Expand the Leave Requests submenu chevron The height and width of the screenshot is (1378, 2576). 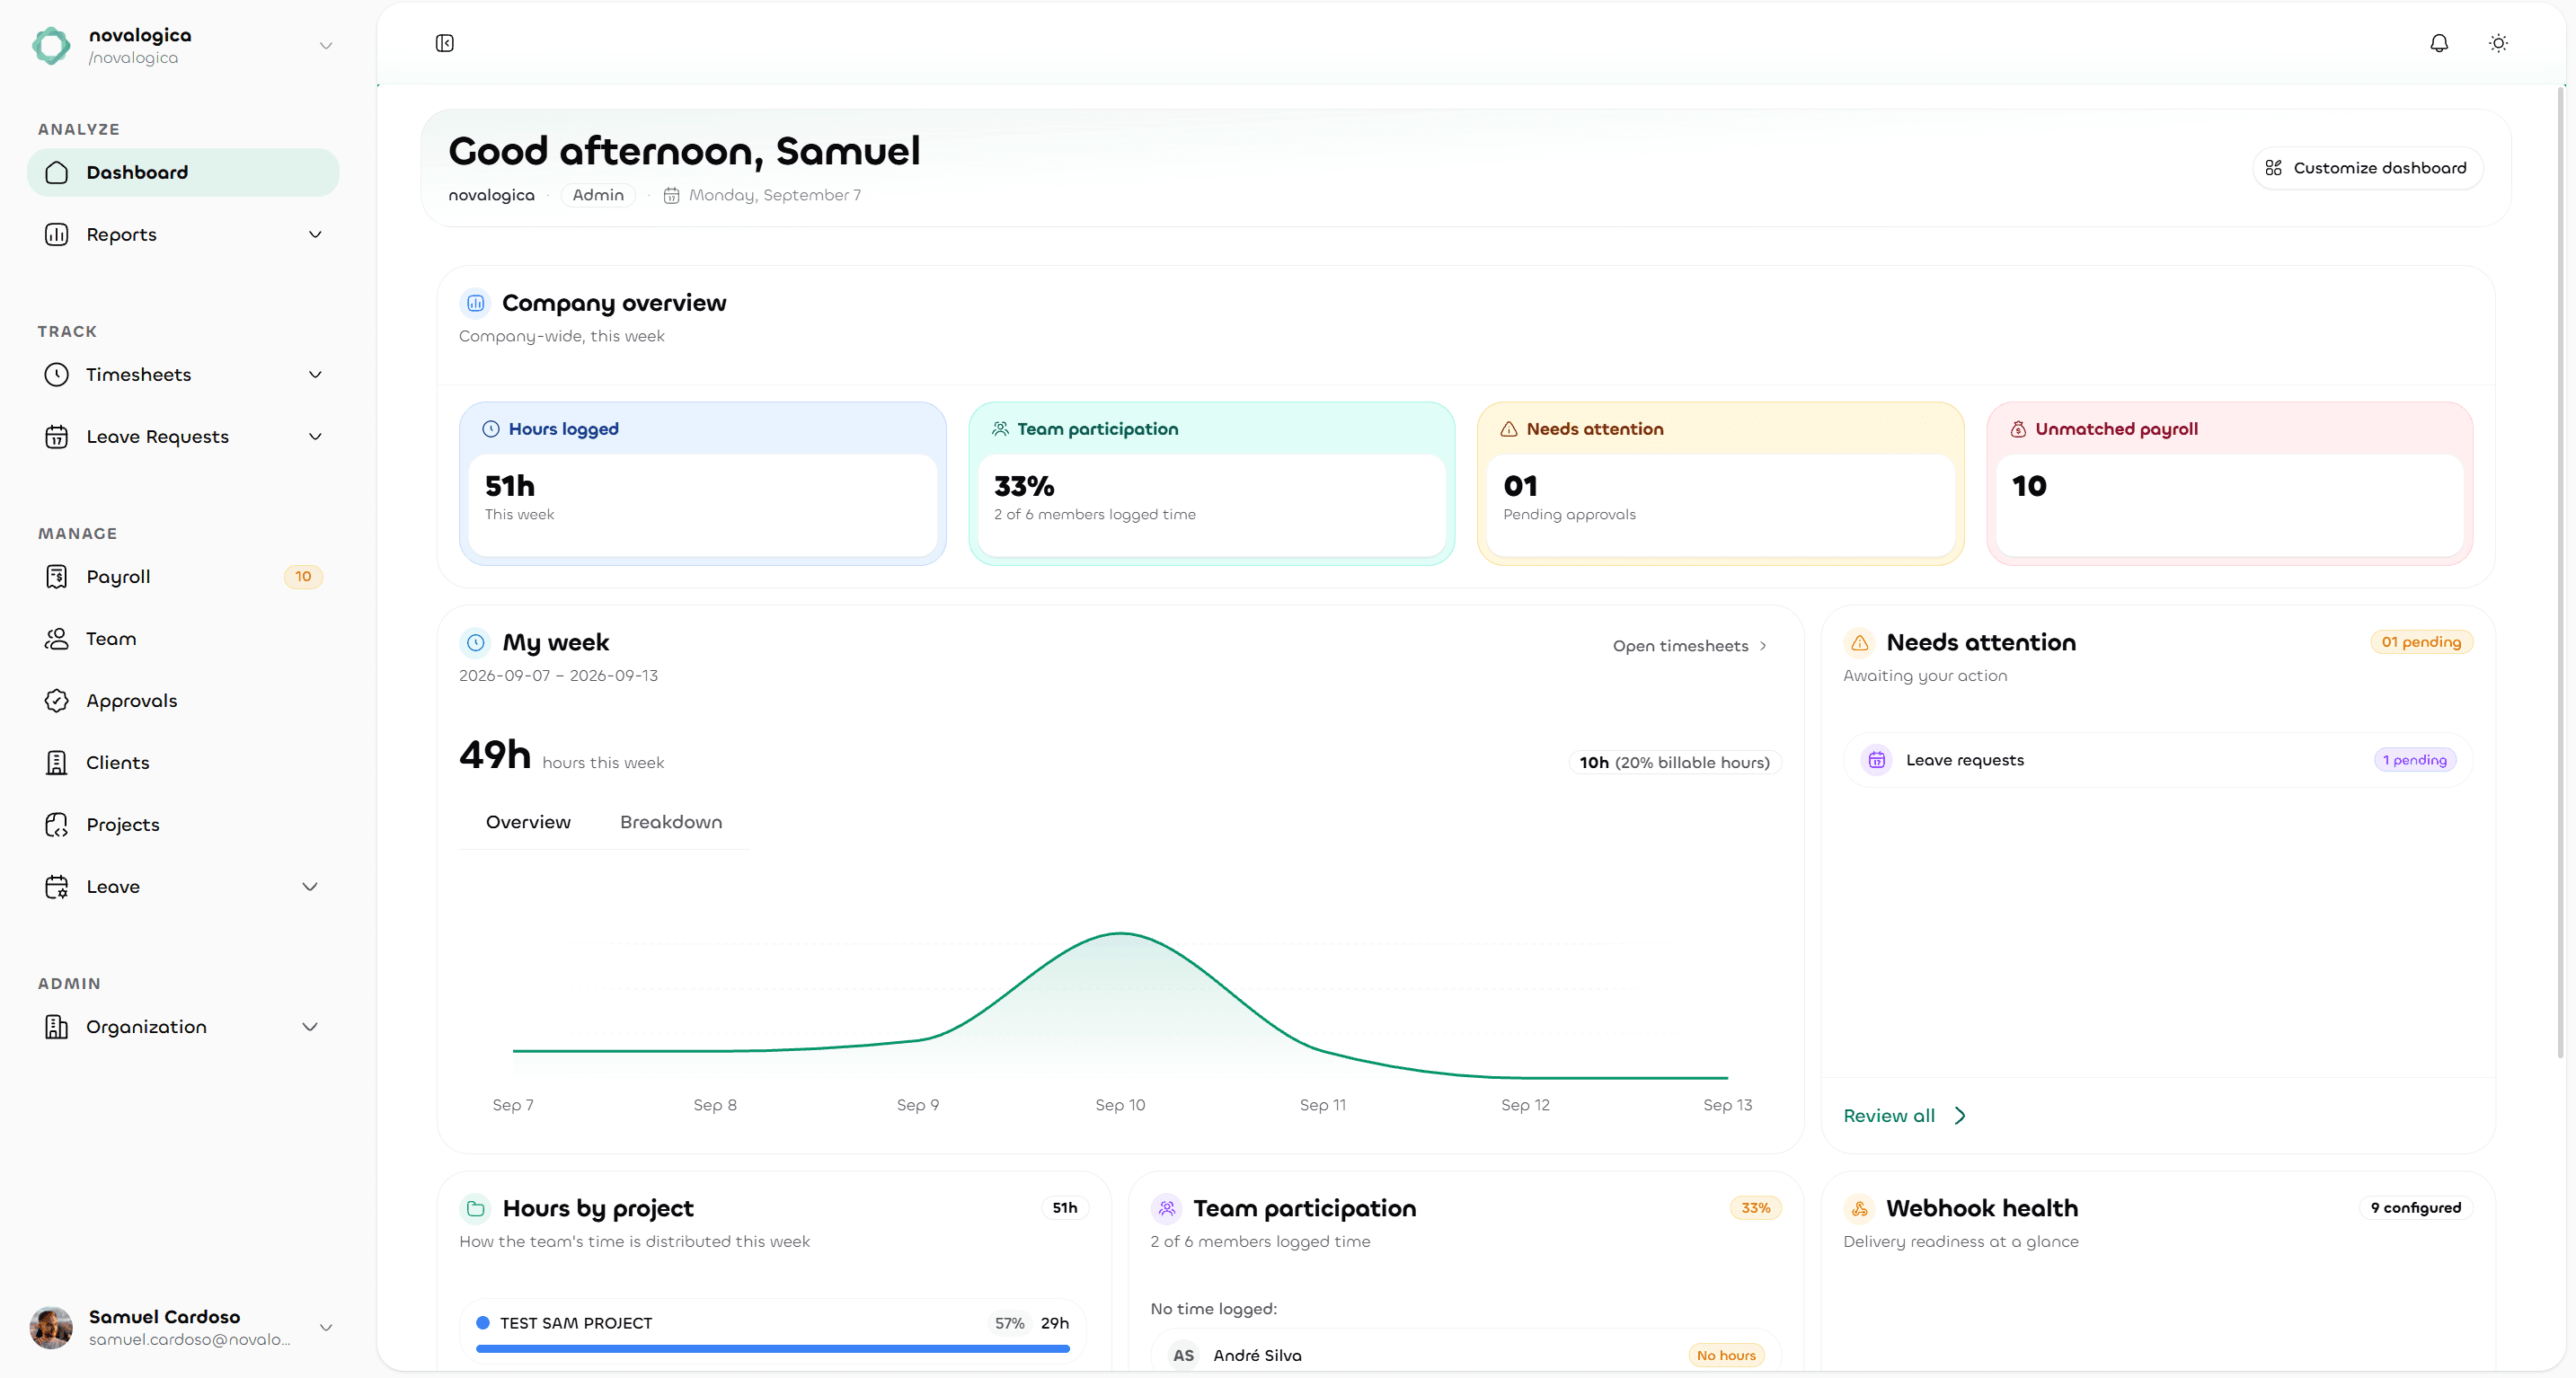315,436
